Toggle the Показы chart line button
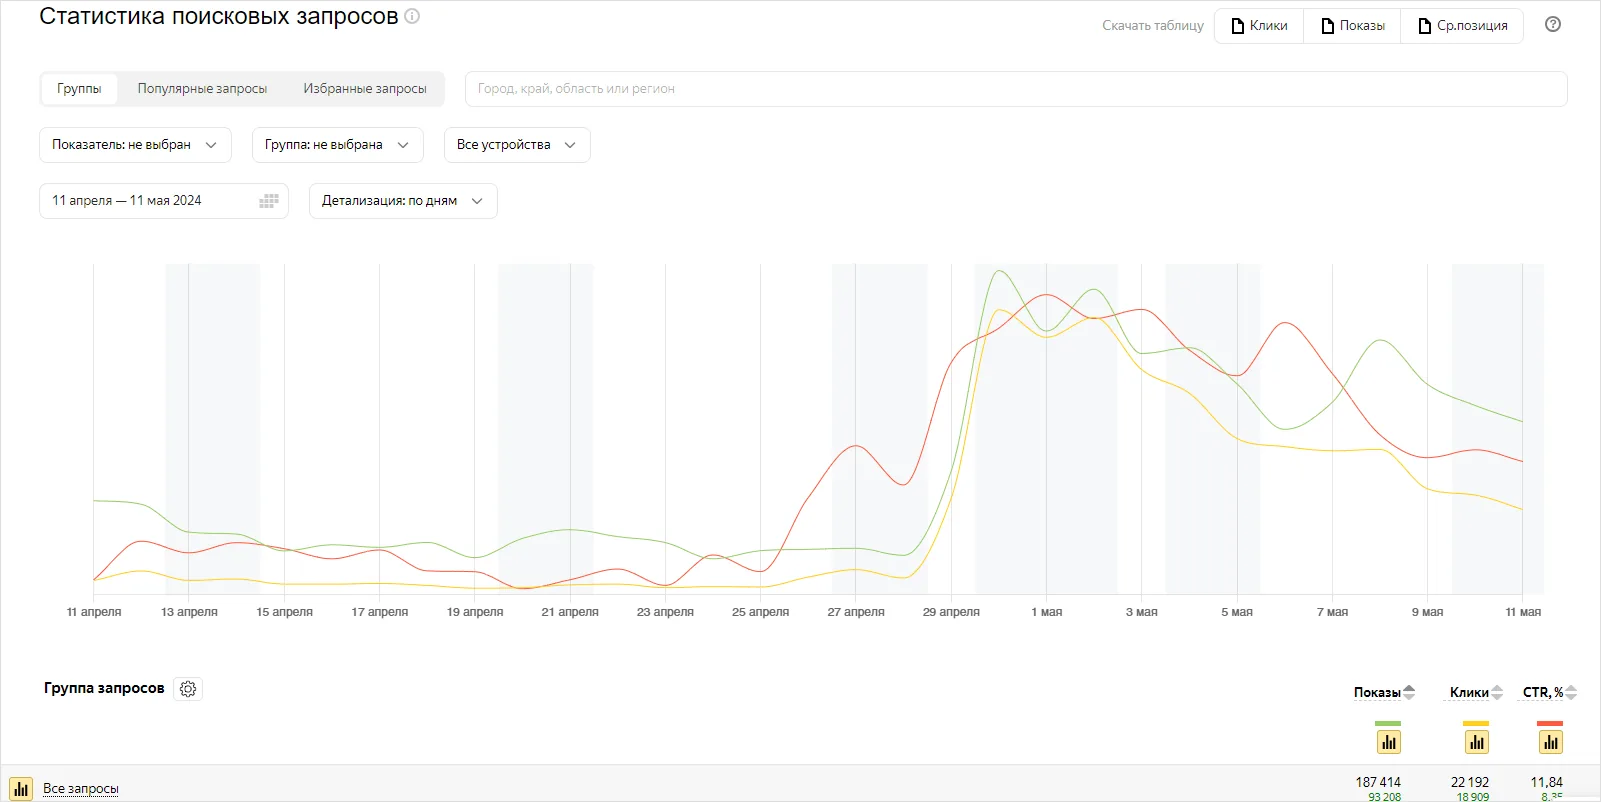The image size is (1601, 802). (x=1388, y=742)
